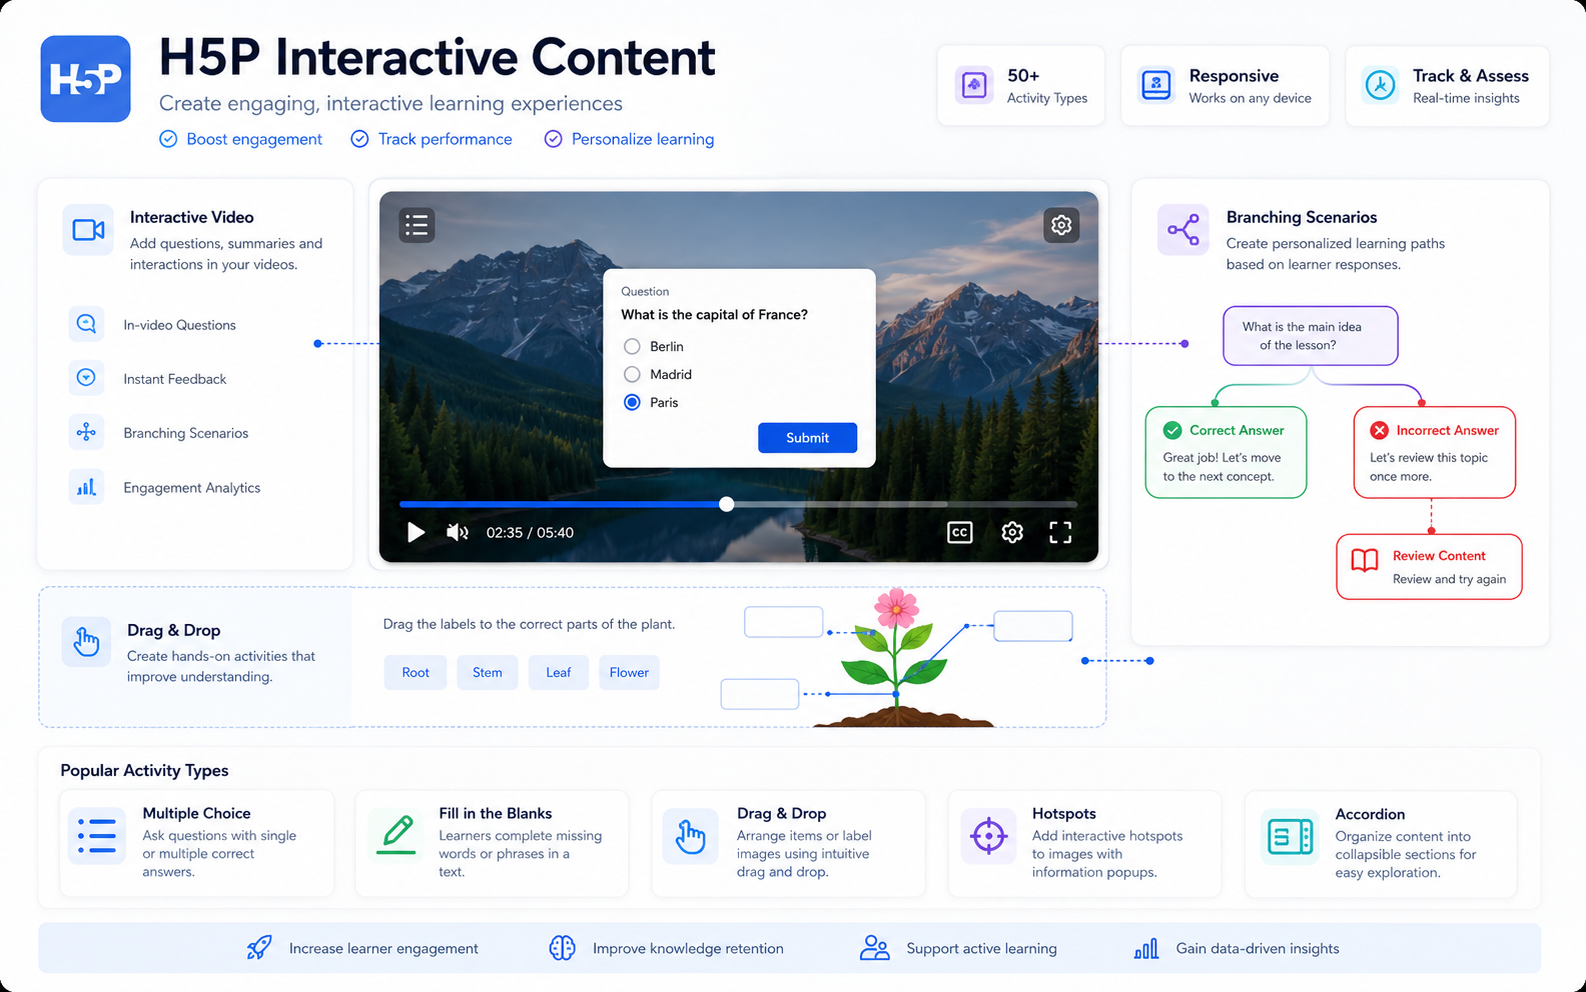Play the interactive video
This screenshot has width=1586, height=992.
(x=416, y=532)
